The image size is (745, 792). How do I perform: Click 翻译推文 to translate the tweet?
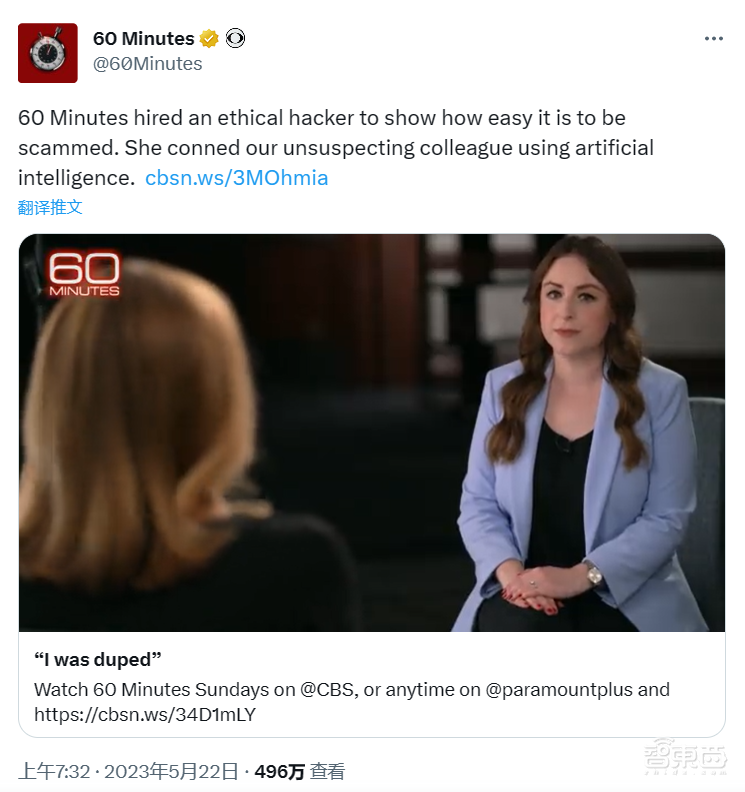(50, 207)
